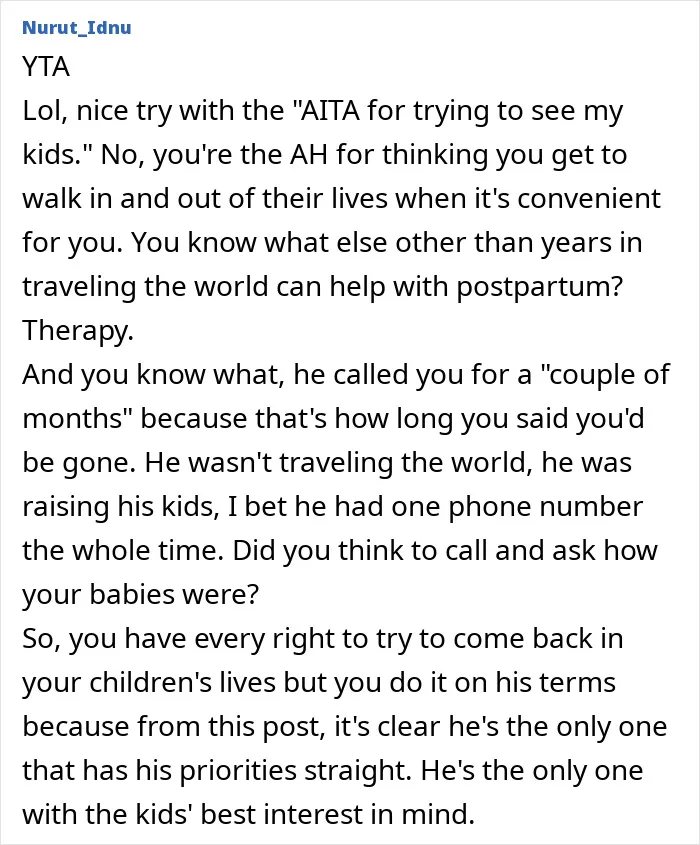Click the word postpartum?
This screenshot has height=845, width=700.
539,287
